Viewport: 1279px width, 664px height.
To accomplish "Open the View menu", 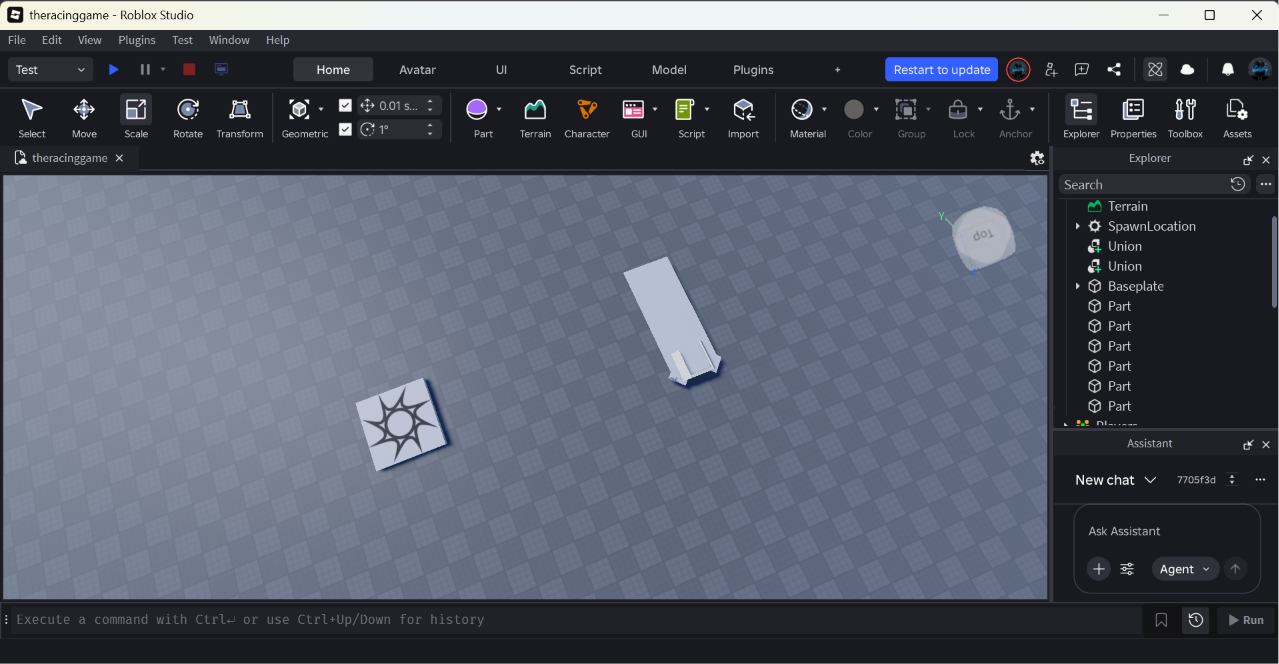I will pos(90,40).
